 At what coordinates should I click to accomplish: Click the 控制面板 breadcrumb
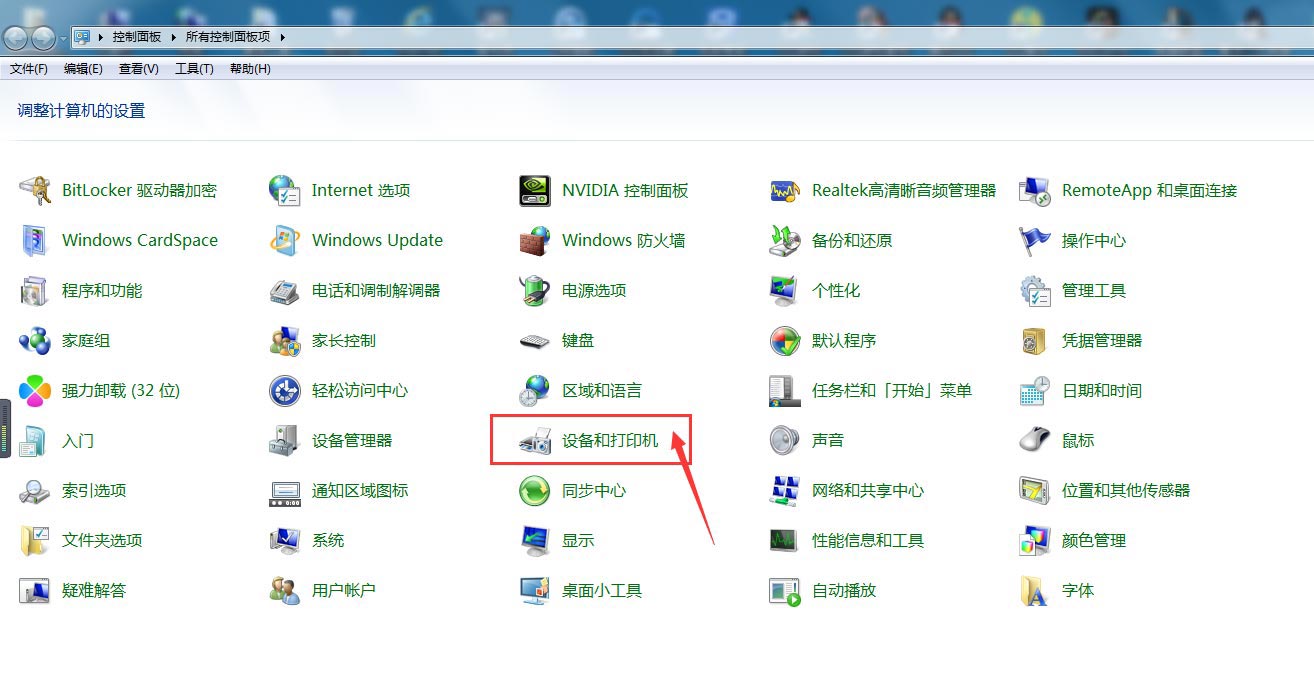[x=137, y=37]
